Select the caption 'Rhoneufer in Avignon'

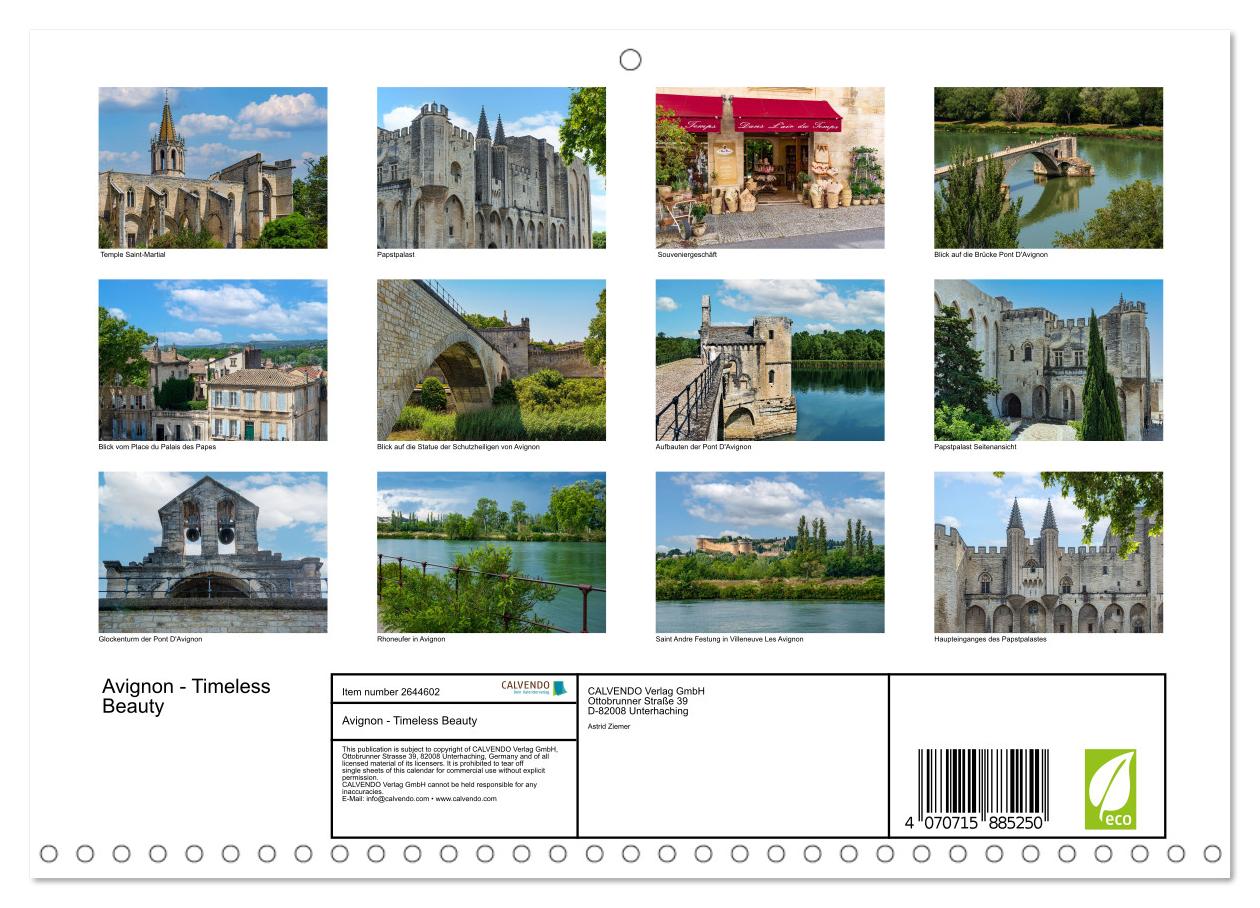pos(411,639)
